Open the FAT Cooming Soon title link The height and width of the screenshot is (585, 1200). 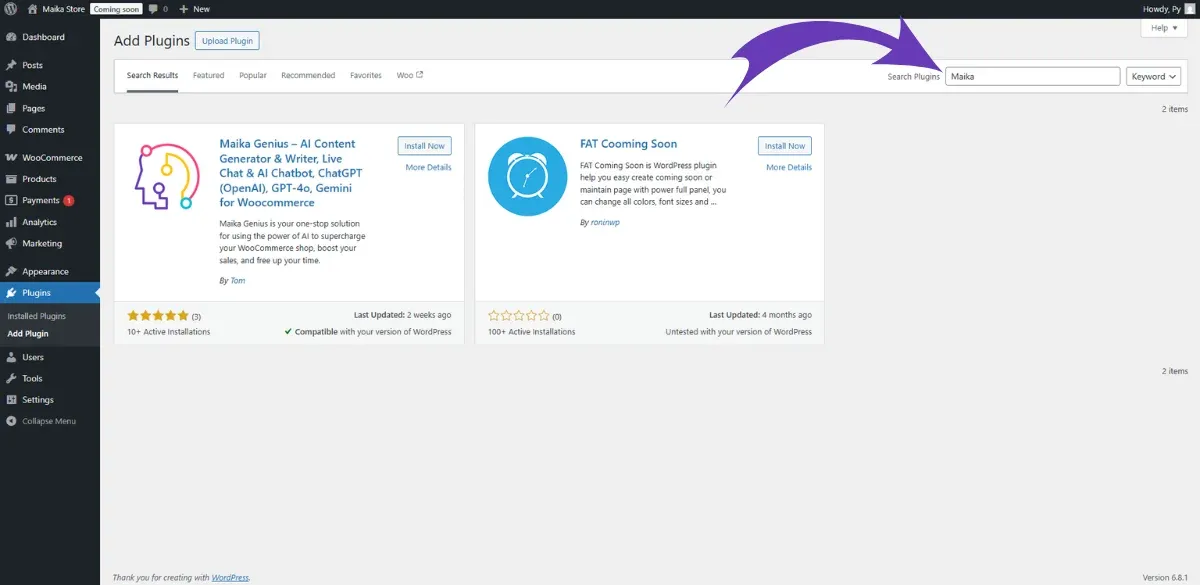628,144
